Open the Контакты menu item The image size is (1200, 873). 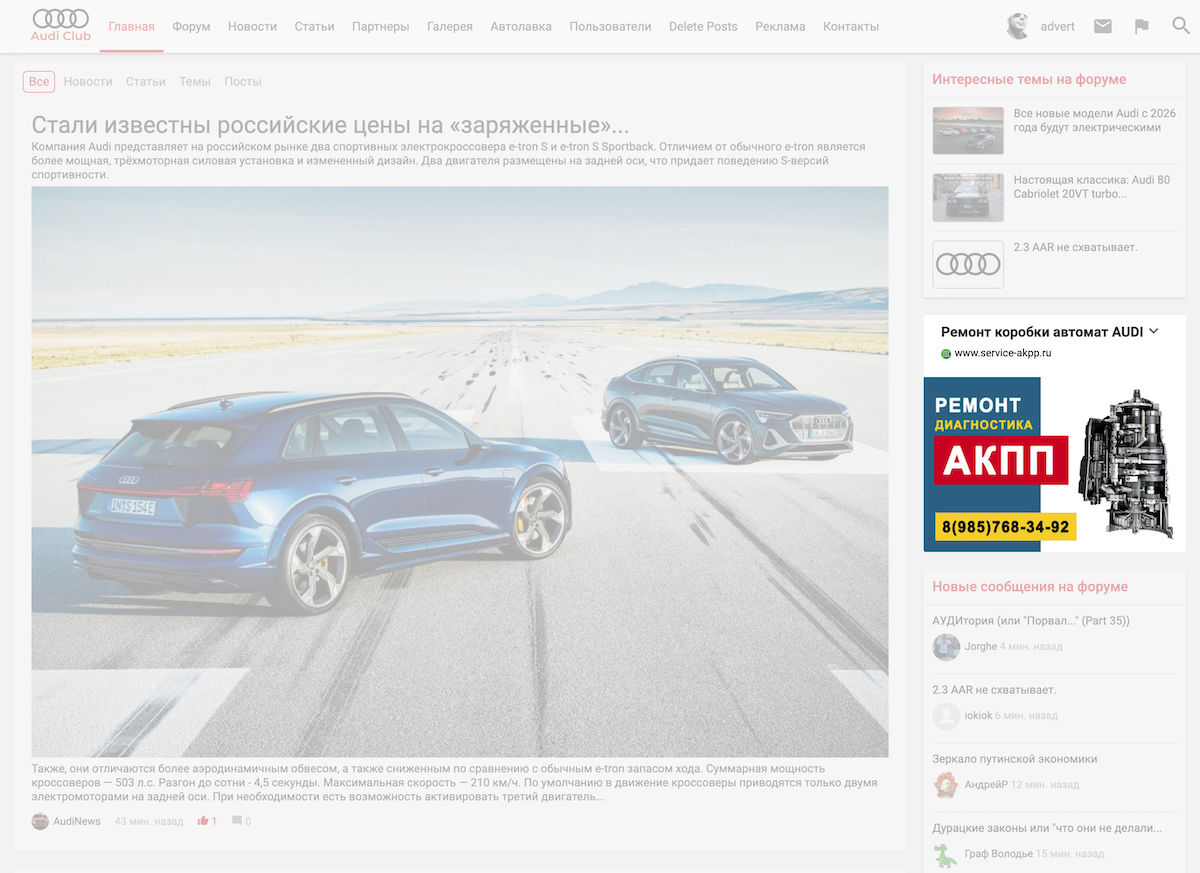(x=851, y=27)
